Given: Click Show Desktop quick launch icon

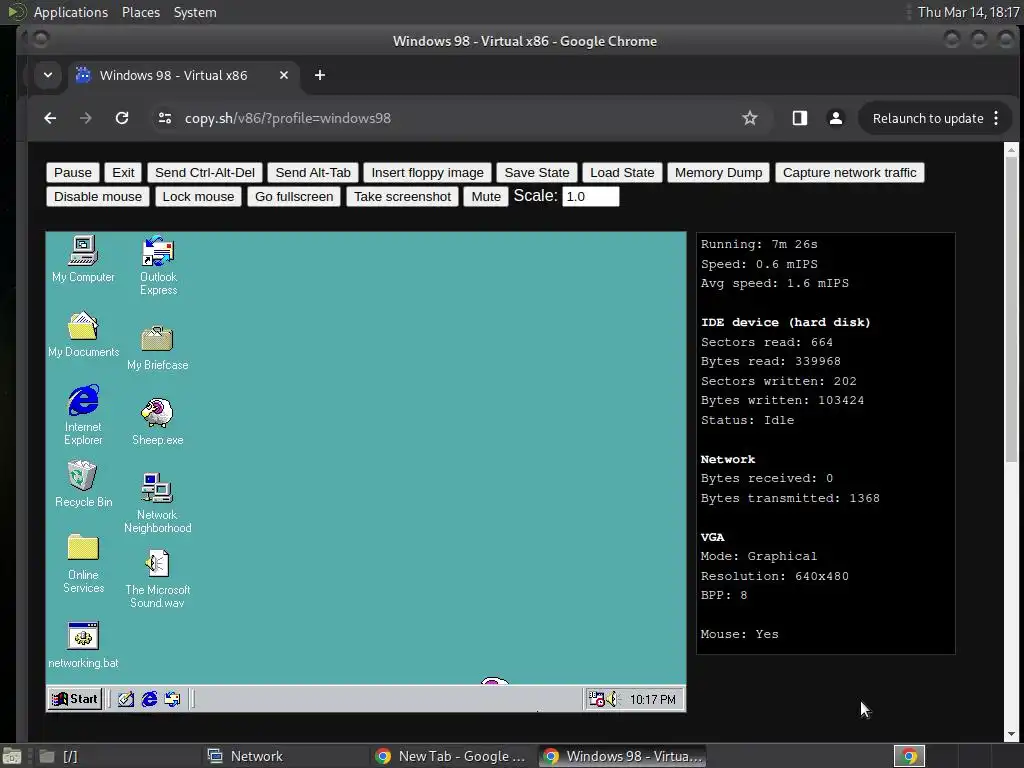Looking at the screenshot, I should [126, 699].
